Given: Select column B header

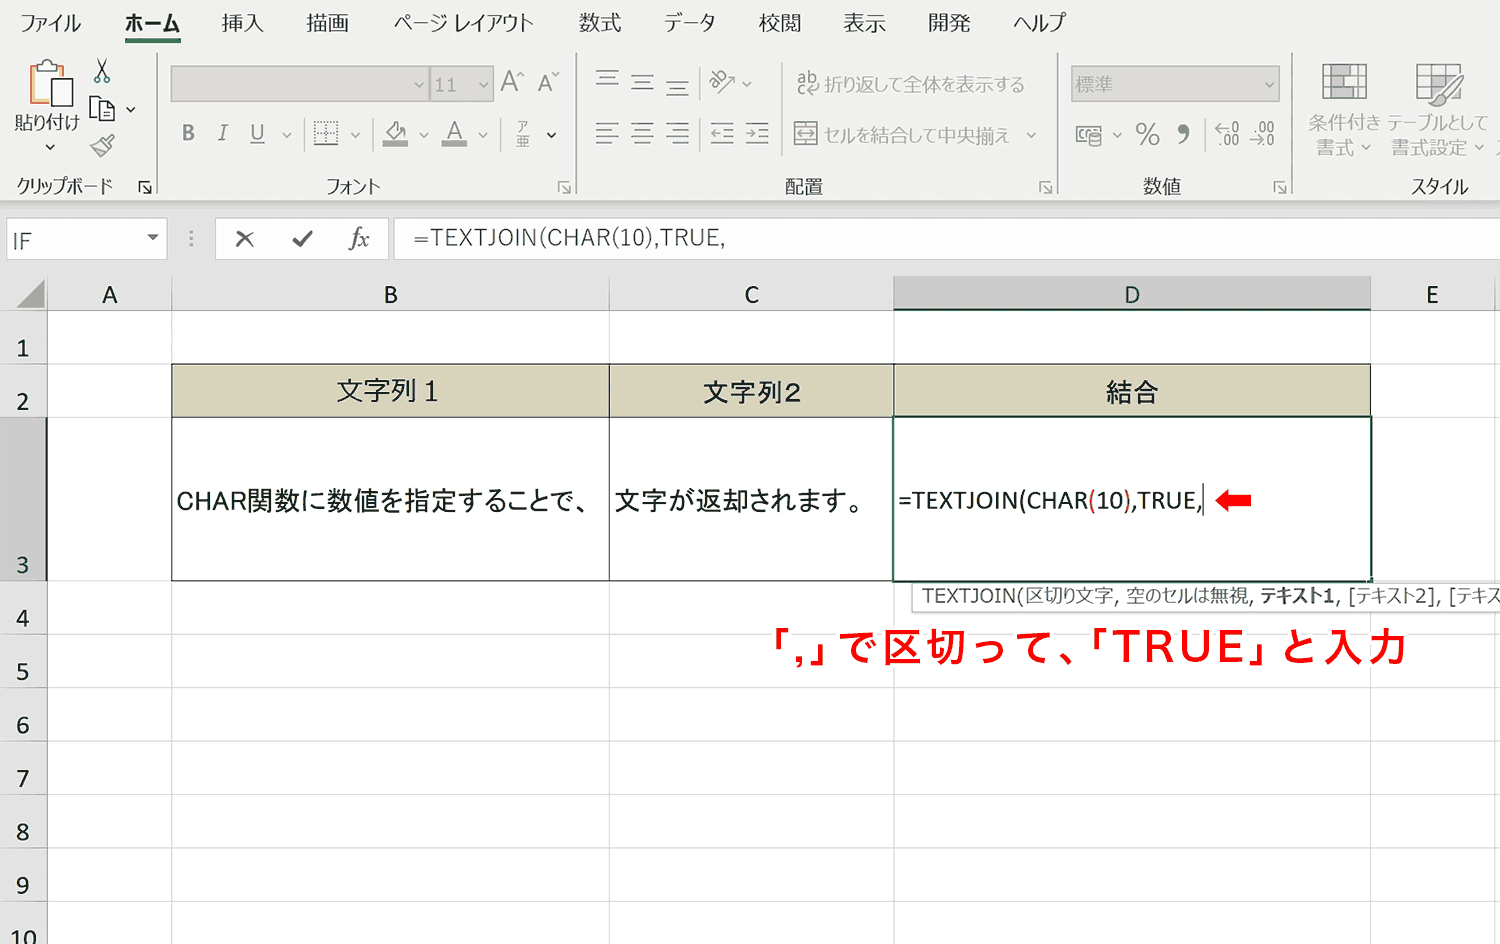Looking at the screenshot, I should (x=391, y=295).
